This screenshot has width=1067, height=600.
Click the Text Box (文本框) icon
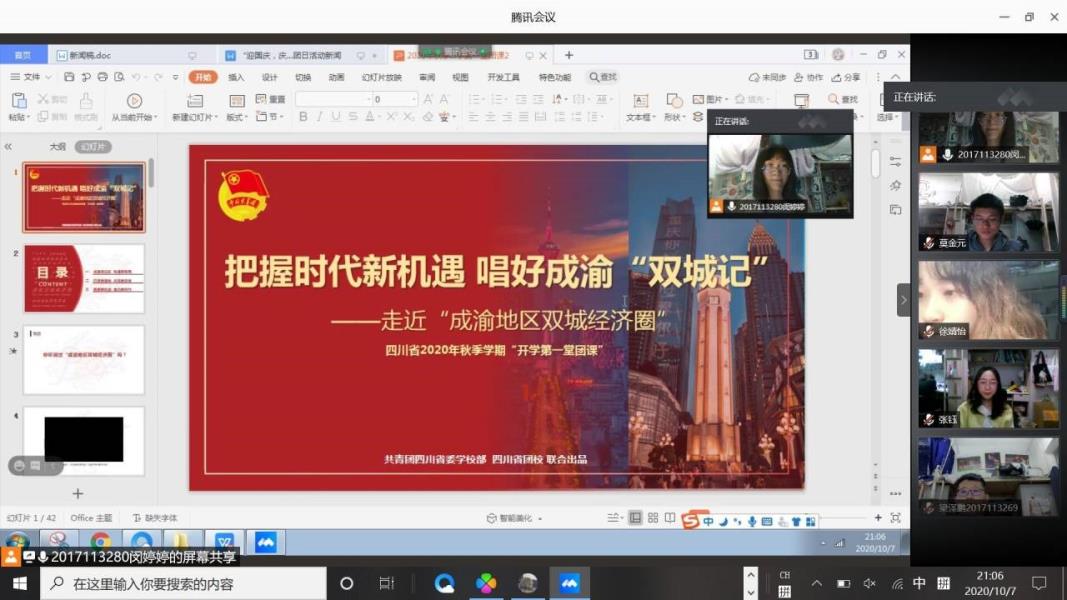tap(640, 101)
